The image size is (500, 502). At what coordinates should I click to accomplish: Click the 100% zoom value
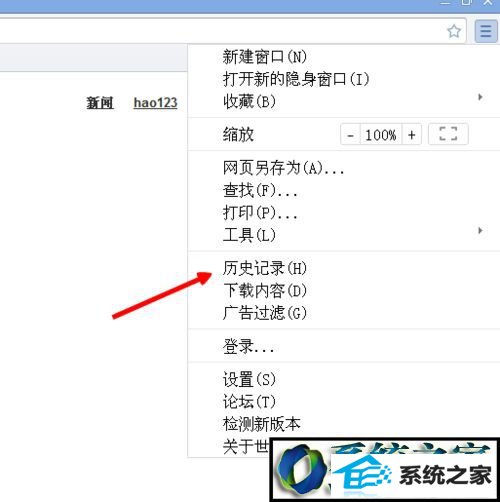[381, 135]
